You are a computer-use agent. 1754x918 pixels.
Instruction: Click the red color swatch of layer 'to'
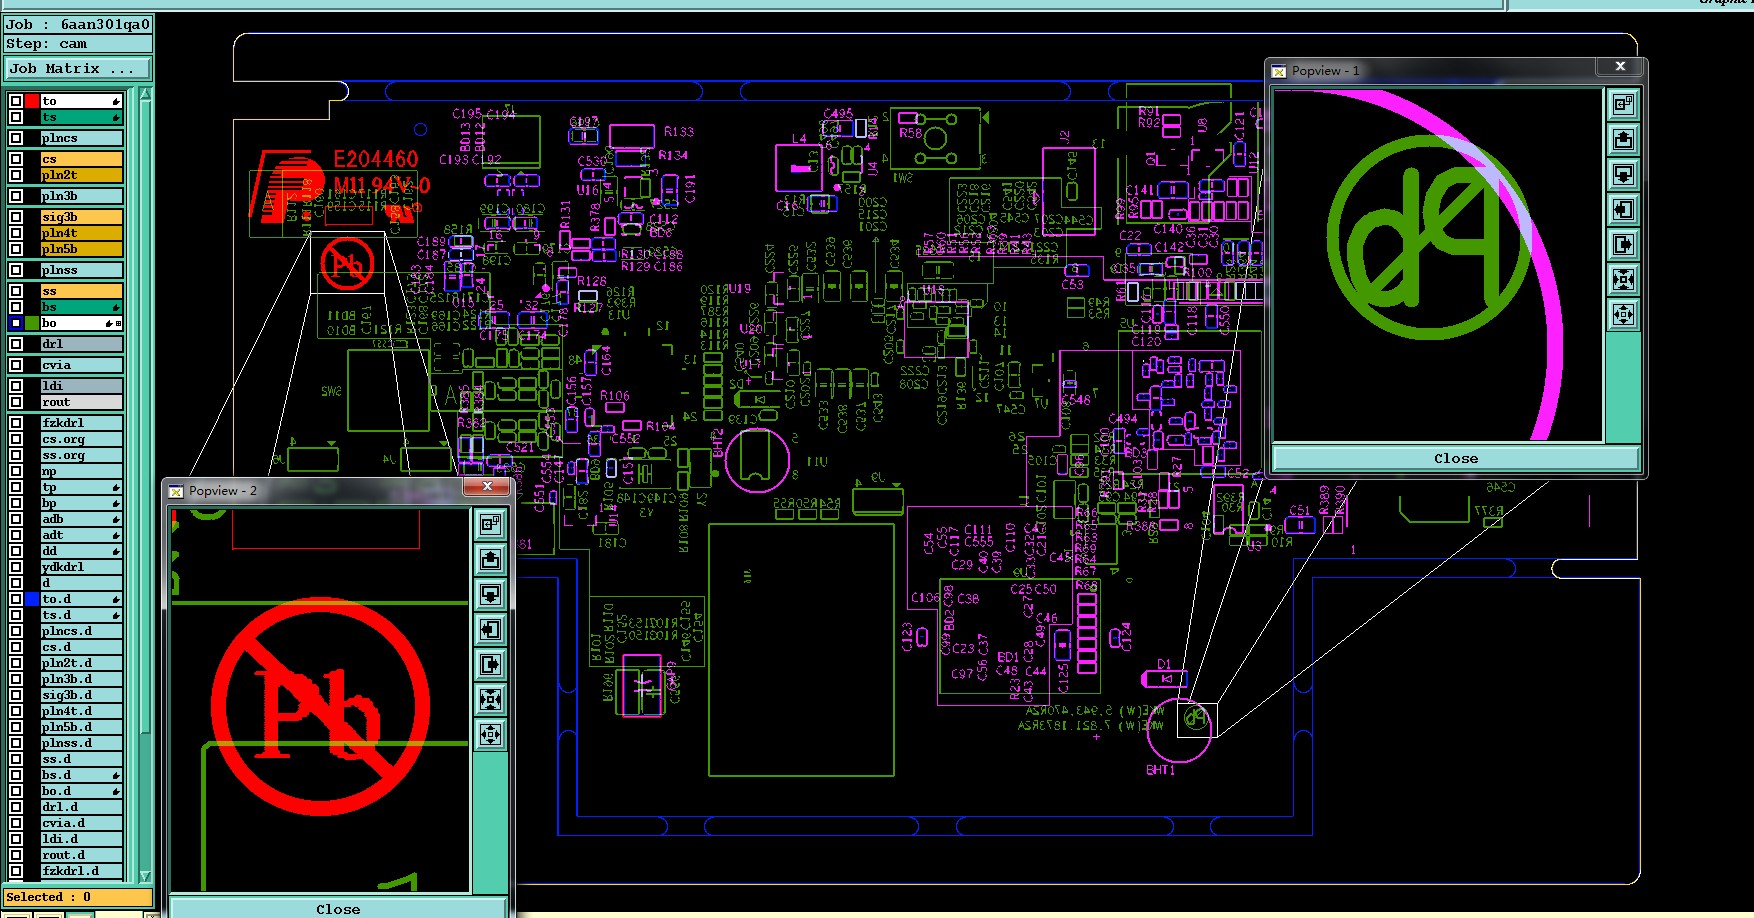point(32,101)
